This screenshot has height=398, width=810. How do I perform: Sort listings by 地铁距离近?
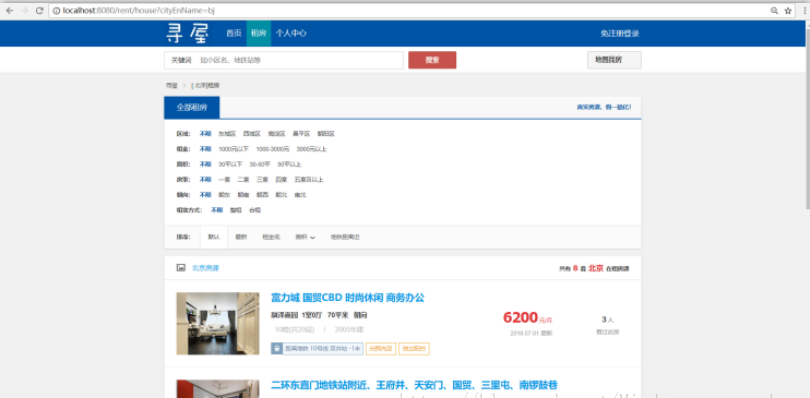pyautogui.click(x=345, y=237)
